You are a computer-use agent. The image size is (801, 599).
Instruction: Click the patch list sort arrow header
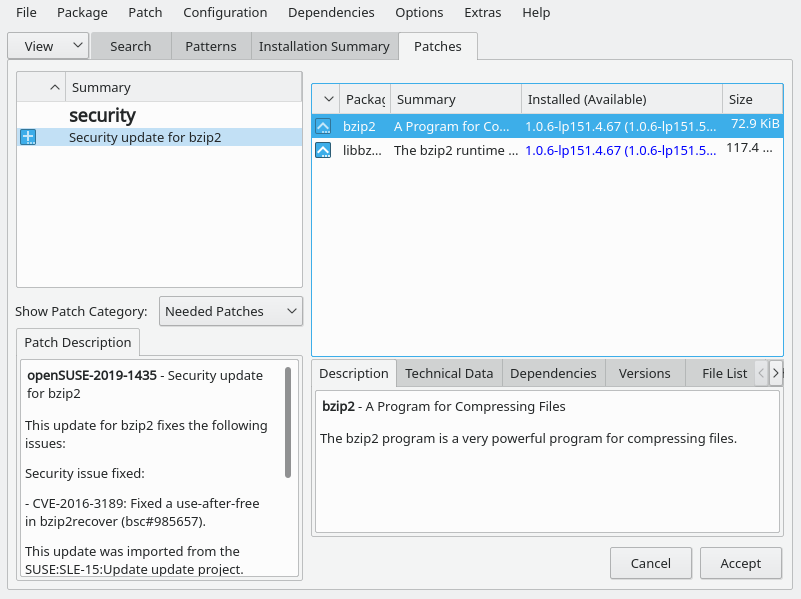pyautogui.click(x=54, y=88)
